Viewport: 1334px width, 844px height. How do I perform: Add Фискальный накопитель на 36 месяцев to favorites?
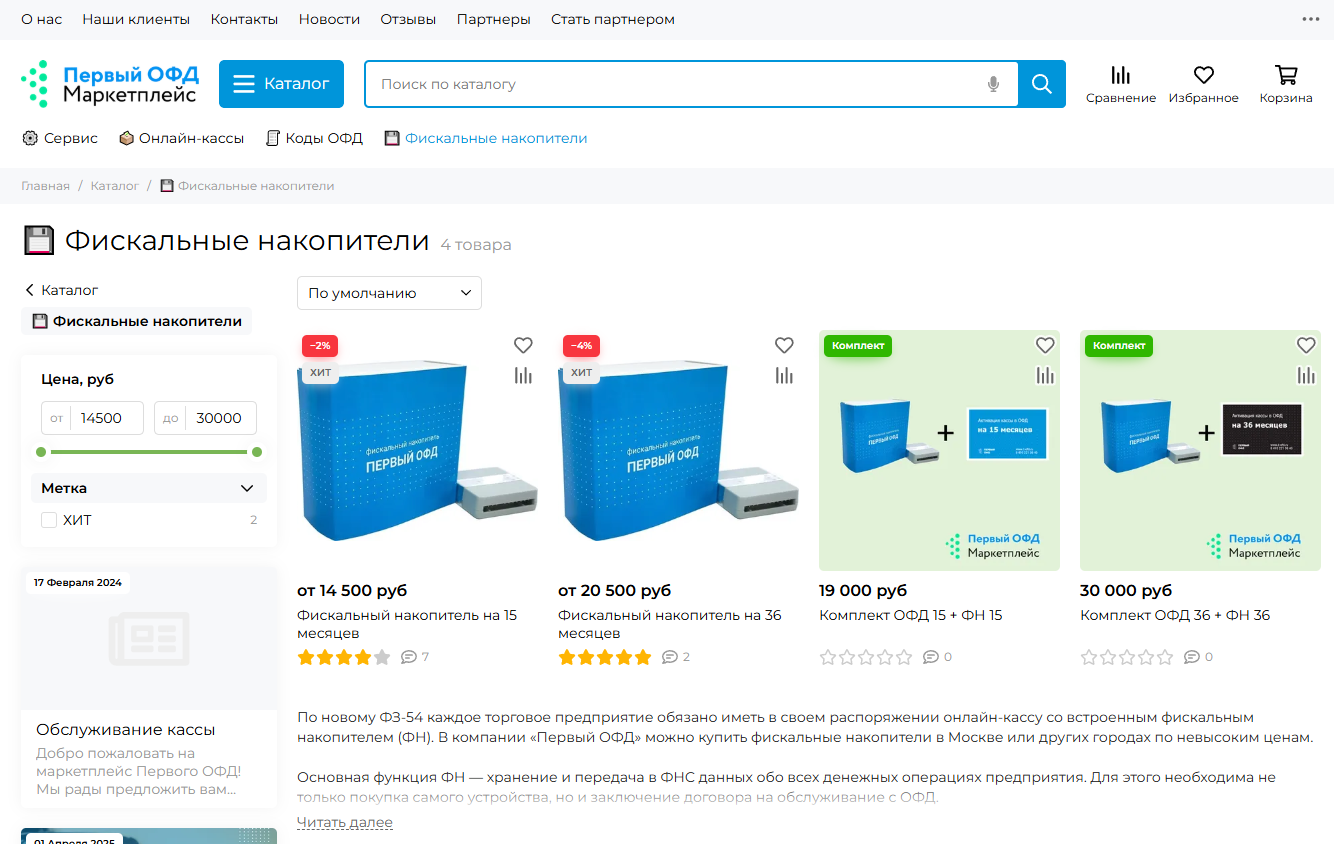784,345
